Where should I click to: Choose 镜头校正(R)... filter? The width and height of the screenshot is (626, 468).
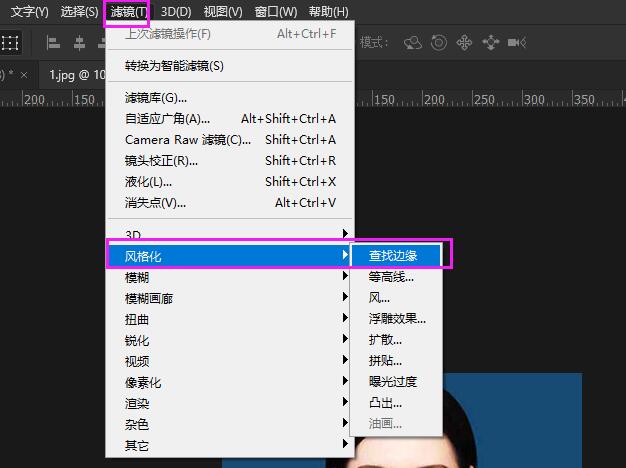click(x=230, y=161)
